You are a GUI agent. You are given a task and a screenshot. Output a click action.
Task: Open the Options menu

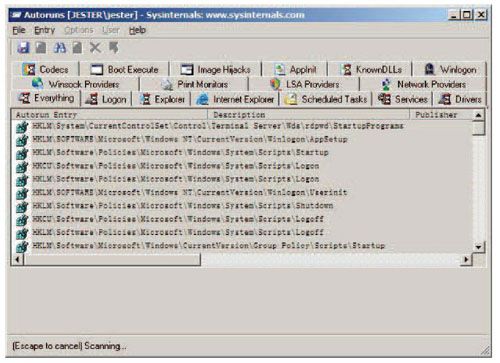(79, 30)
